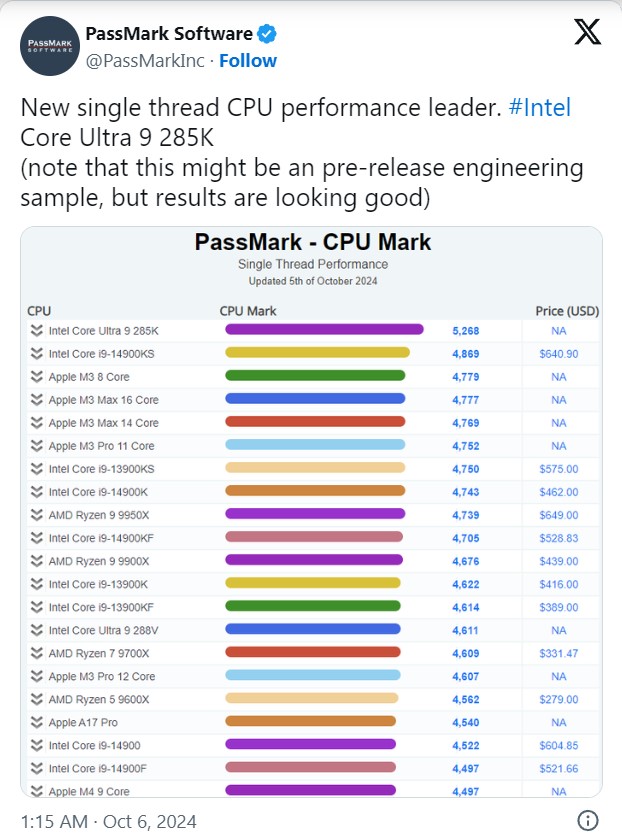Expand the Intel Core i9-14900KS row chevron

click(x=37, y=353)
